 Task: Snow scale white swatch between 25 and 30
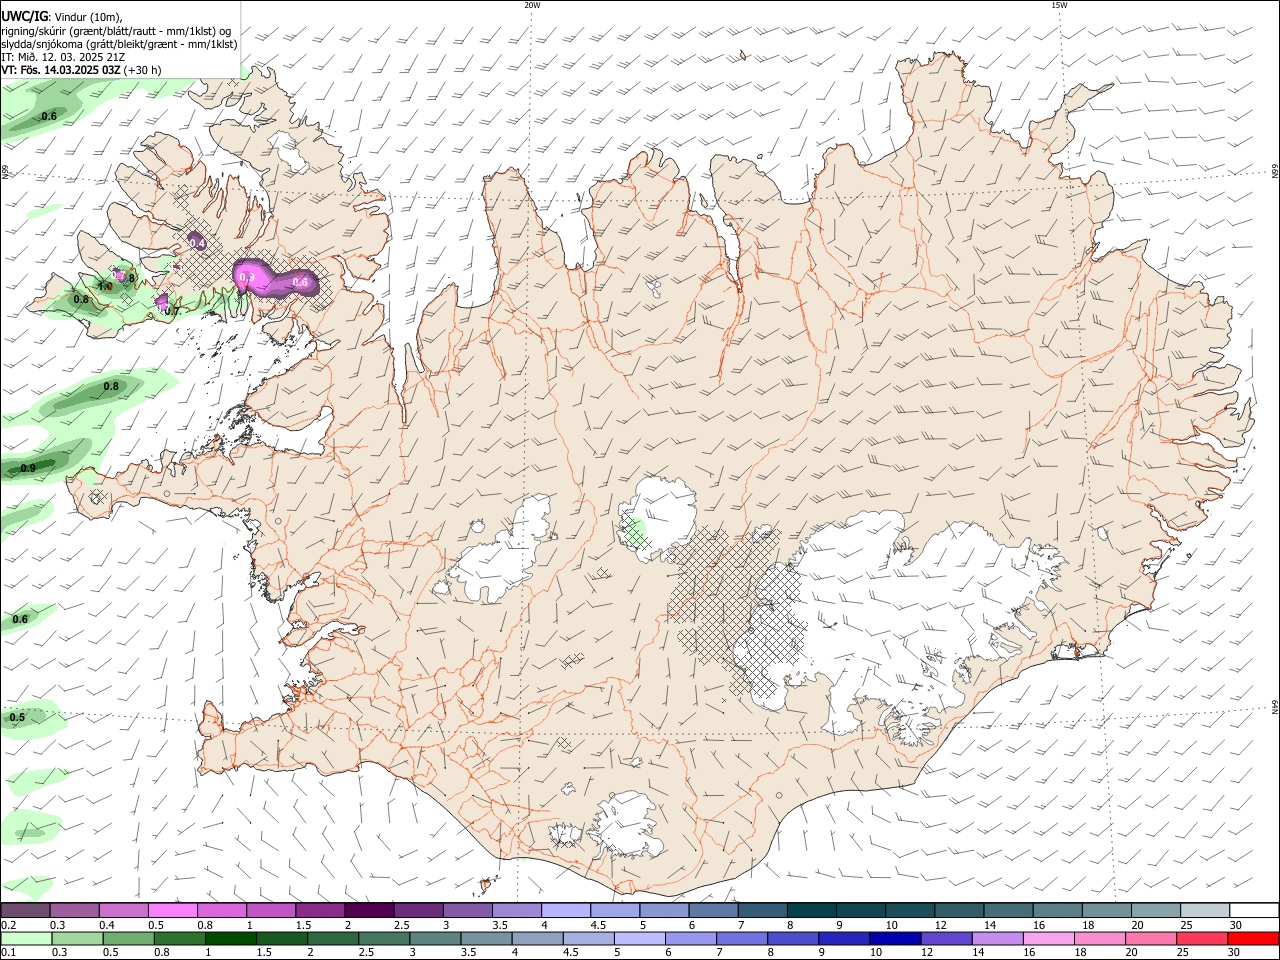pyautogui.click(x=1204, y=910)
